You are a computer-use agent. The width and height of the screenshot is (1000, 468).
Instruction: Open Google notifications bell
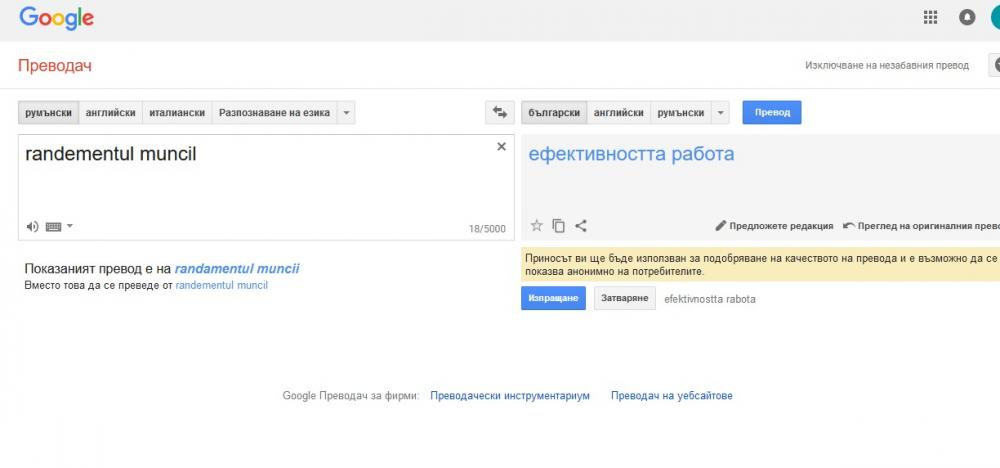(967, 17)
